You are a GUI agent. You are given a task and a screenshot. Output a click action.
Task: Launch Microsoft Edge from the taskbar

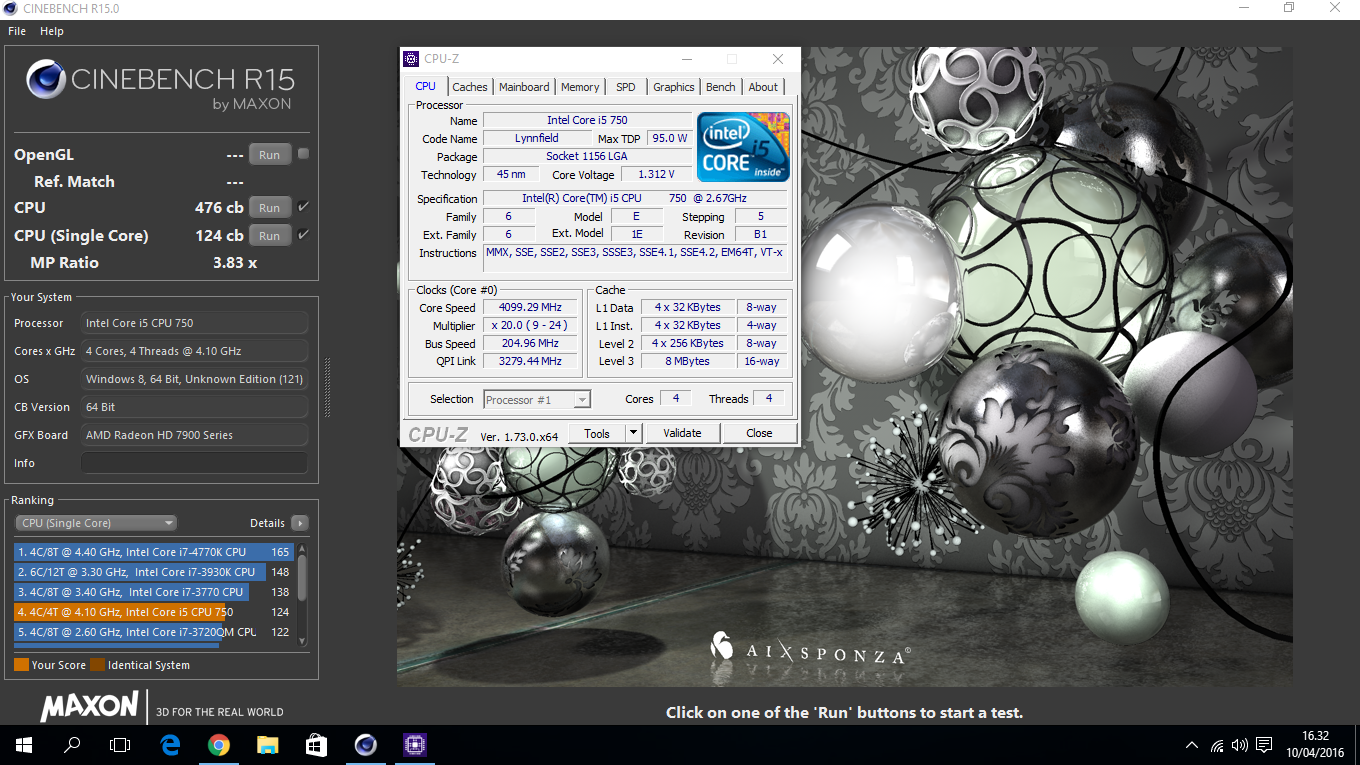pos(170,745)
